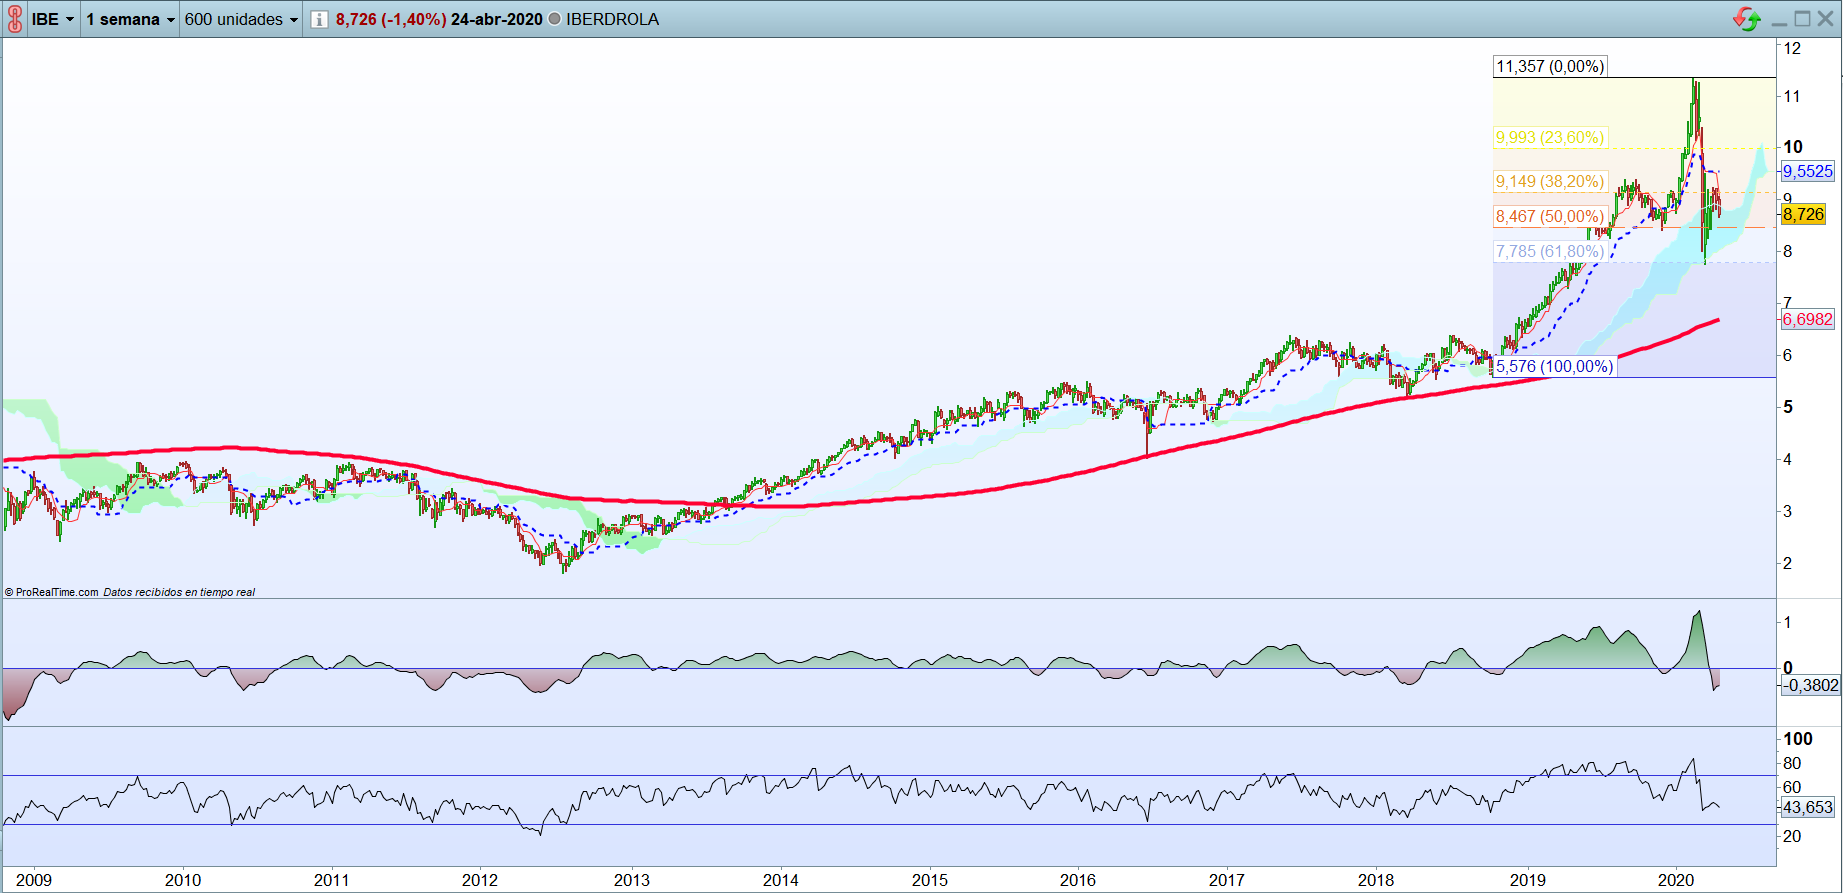Click the 100 level on the RSI scale

[1798, 739]
